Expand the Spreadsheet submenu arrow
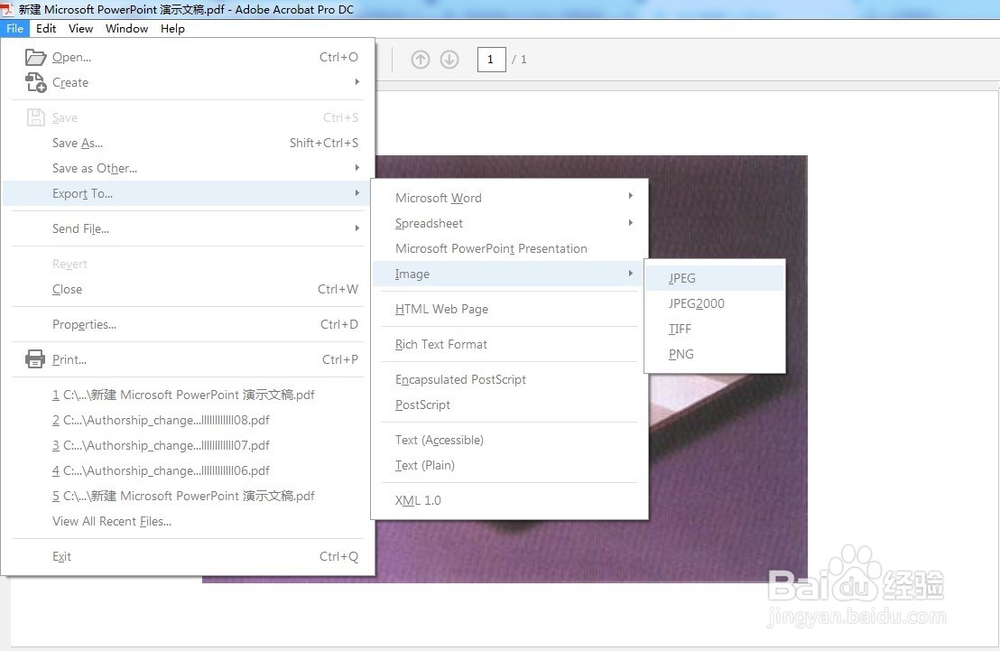1000x651 pixels. [630, 223]
